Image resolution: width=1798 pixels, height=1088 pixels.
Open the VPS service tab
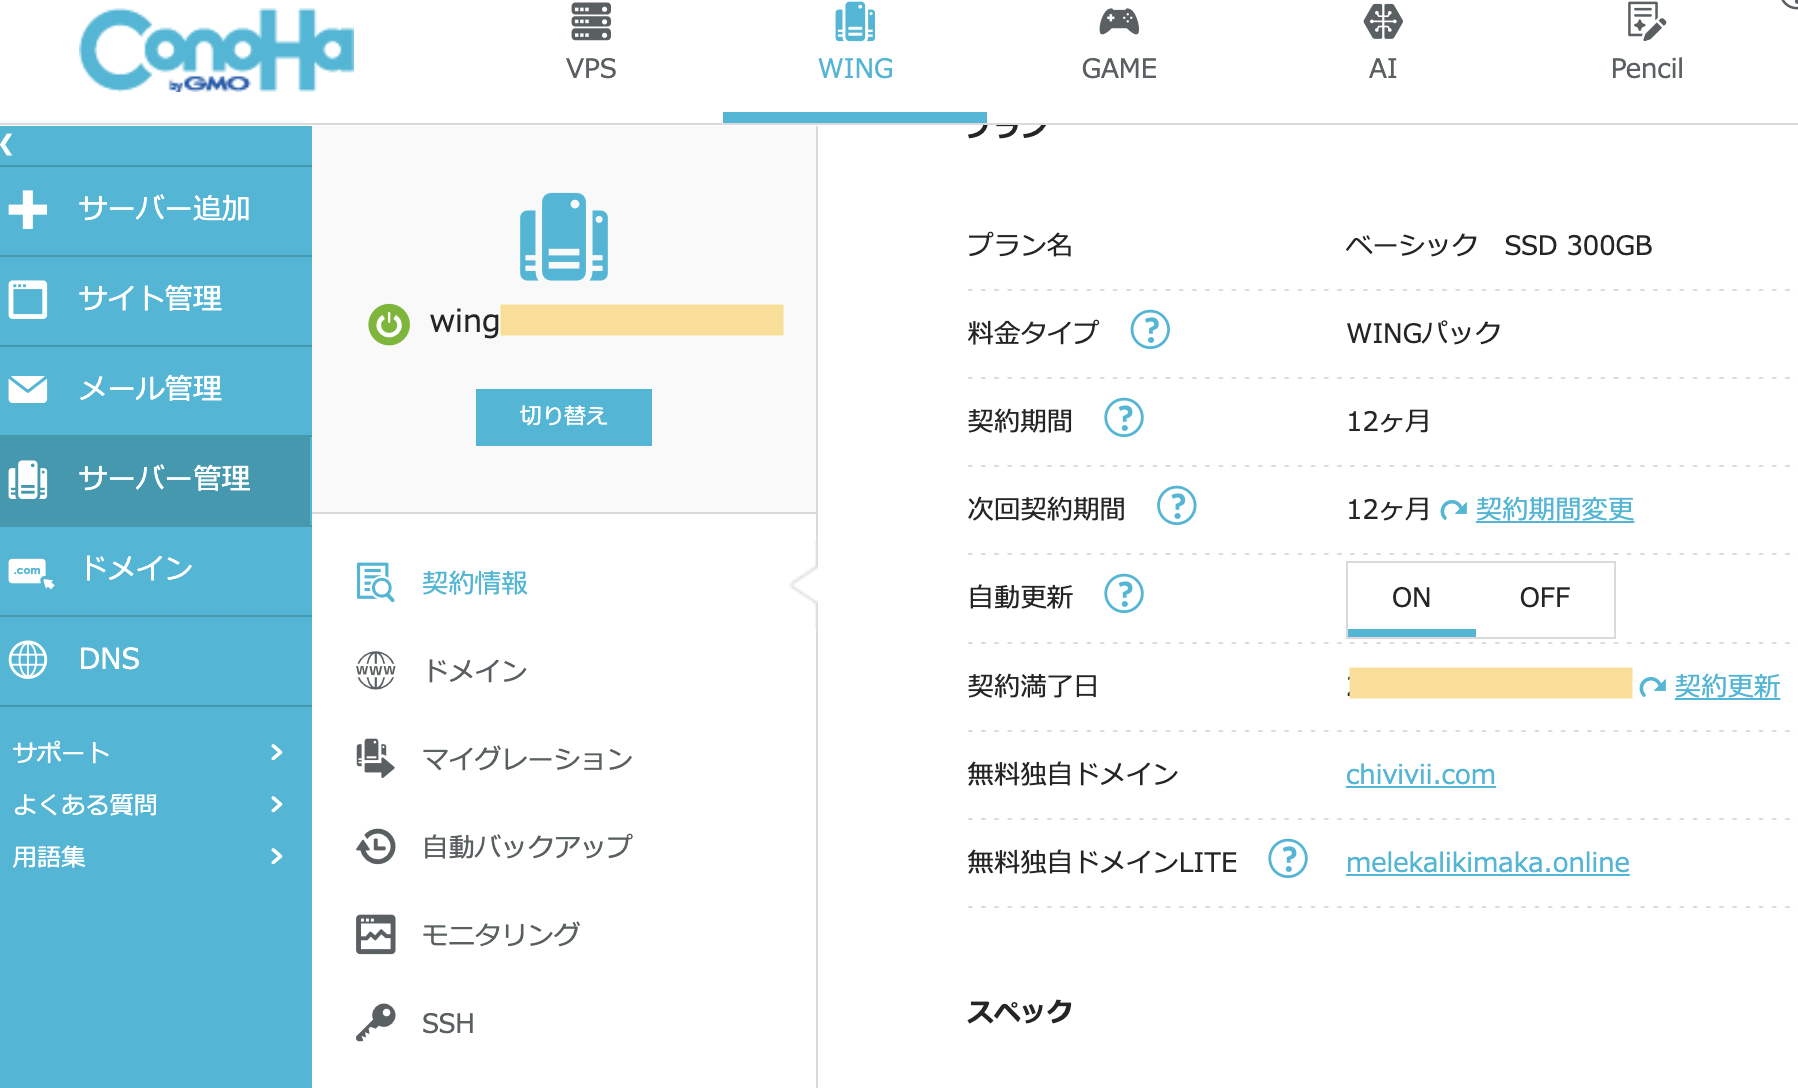point(591,43)
